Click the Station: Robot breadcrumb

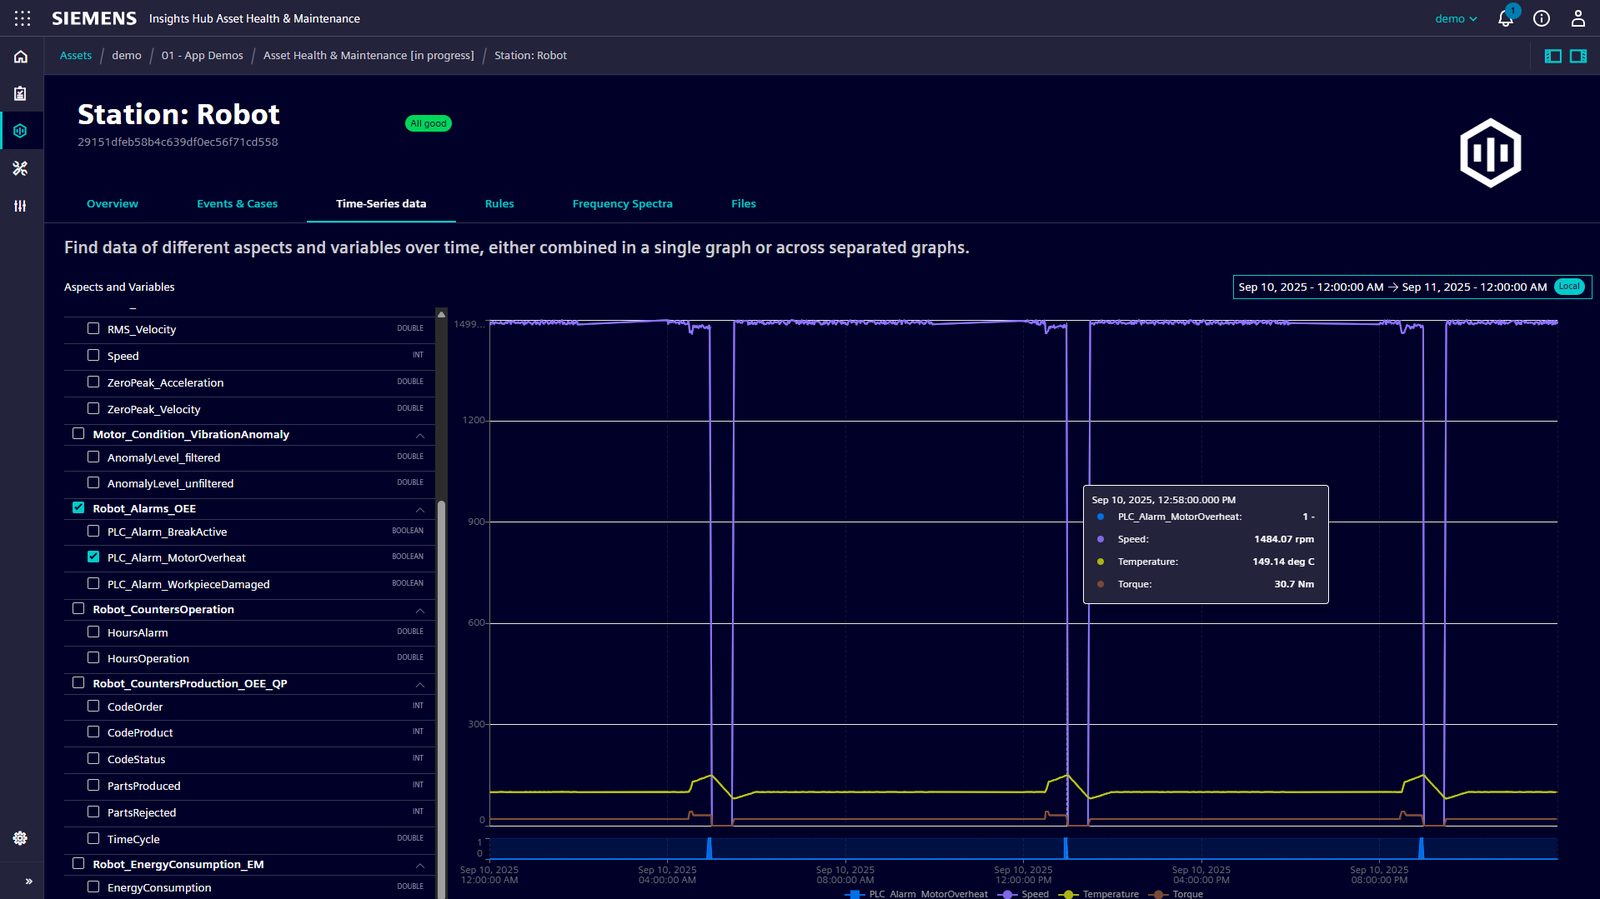coord(530,56)
